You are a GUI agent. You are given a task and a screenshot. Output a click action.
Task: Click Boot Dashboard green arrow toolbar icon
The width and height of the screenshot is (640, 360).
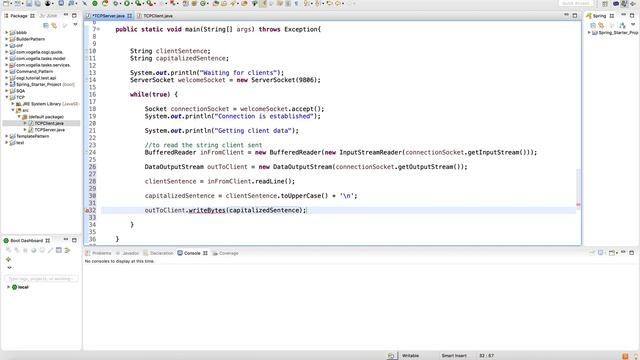(67, 250)
